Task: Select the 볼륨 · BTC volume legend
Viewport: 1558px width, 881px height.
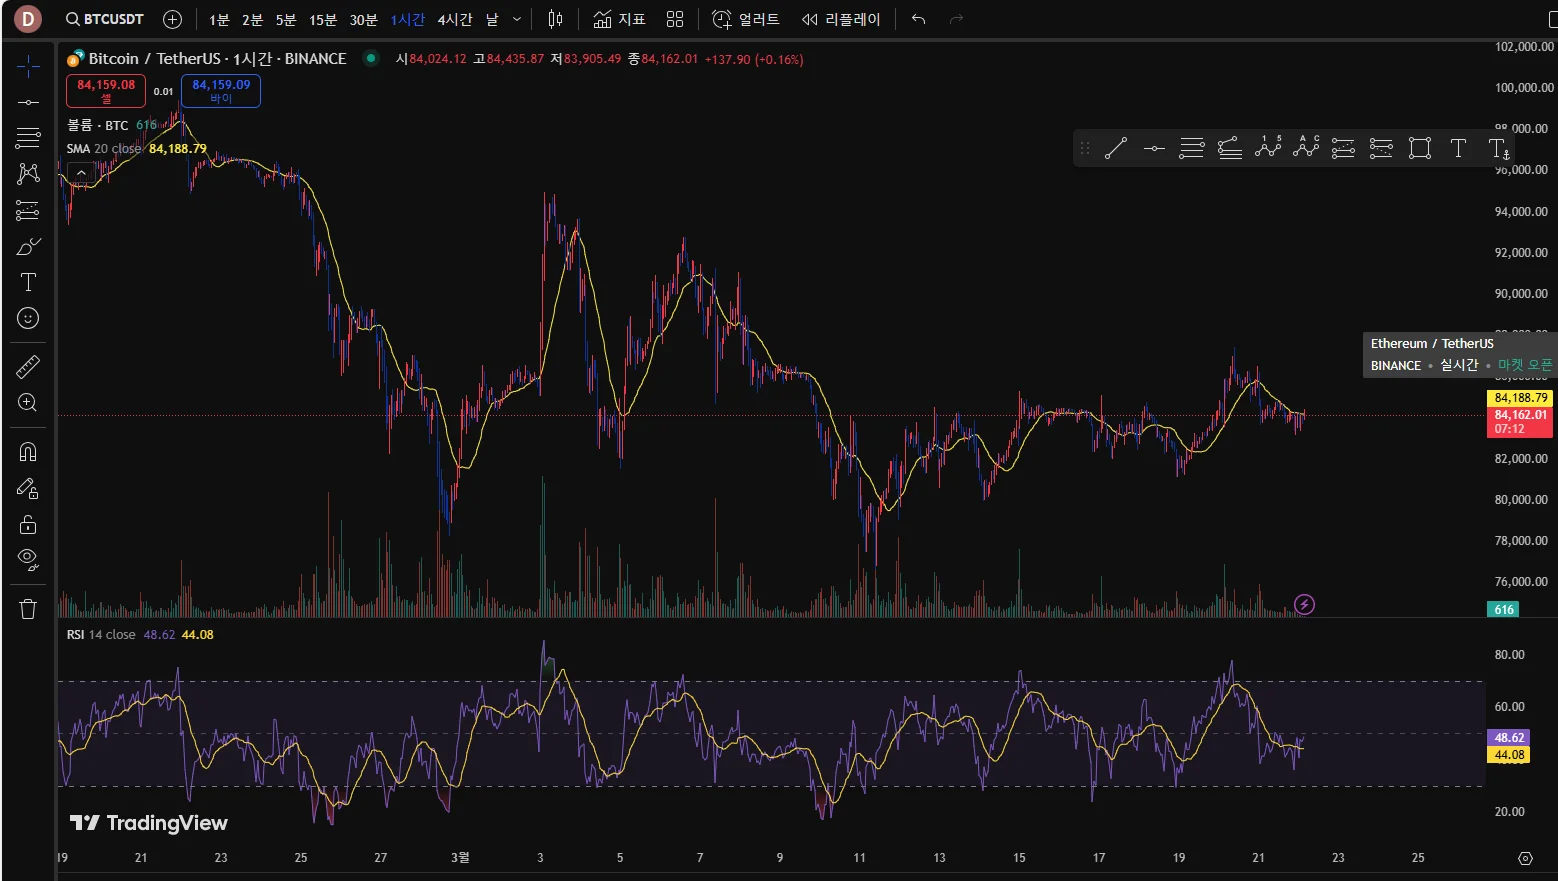Action: [x=98, y=125]
